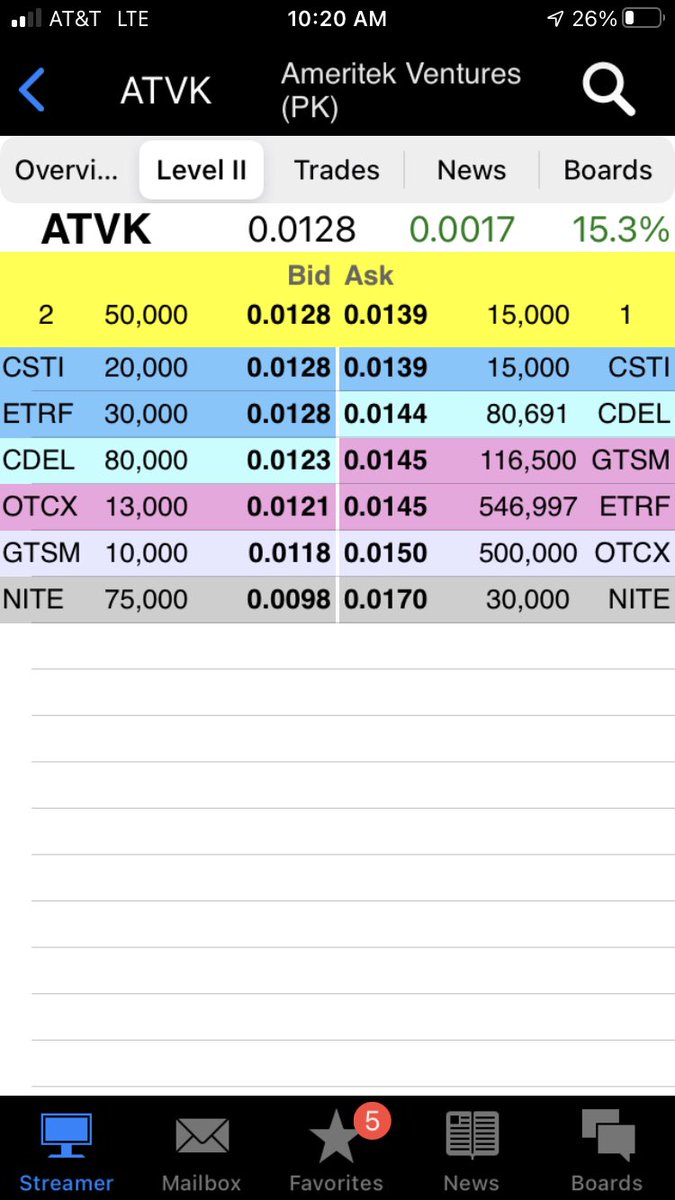Tap the NITE bid price 0.0098
The image size is (675, 1200).
288,599
